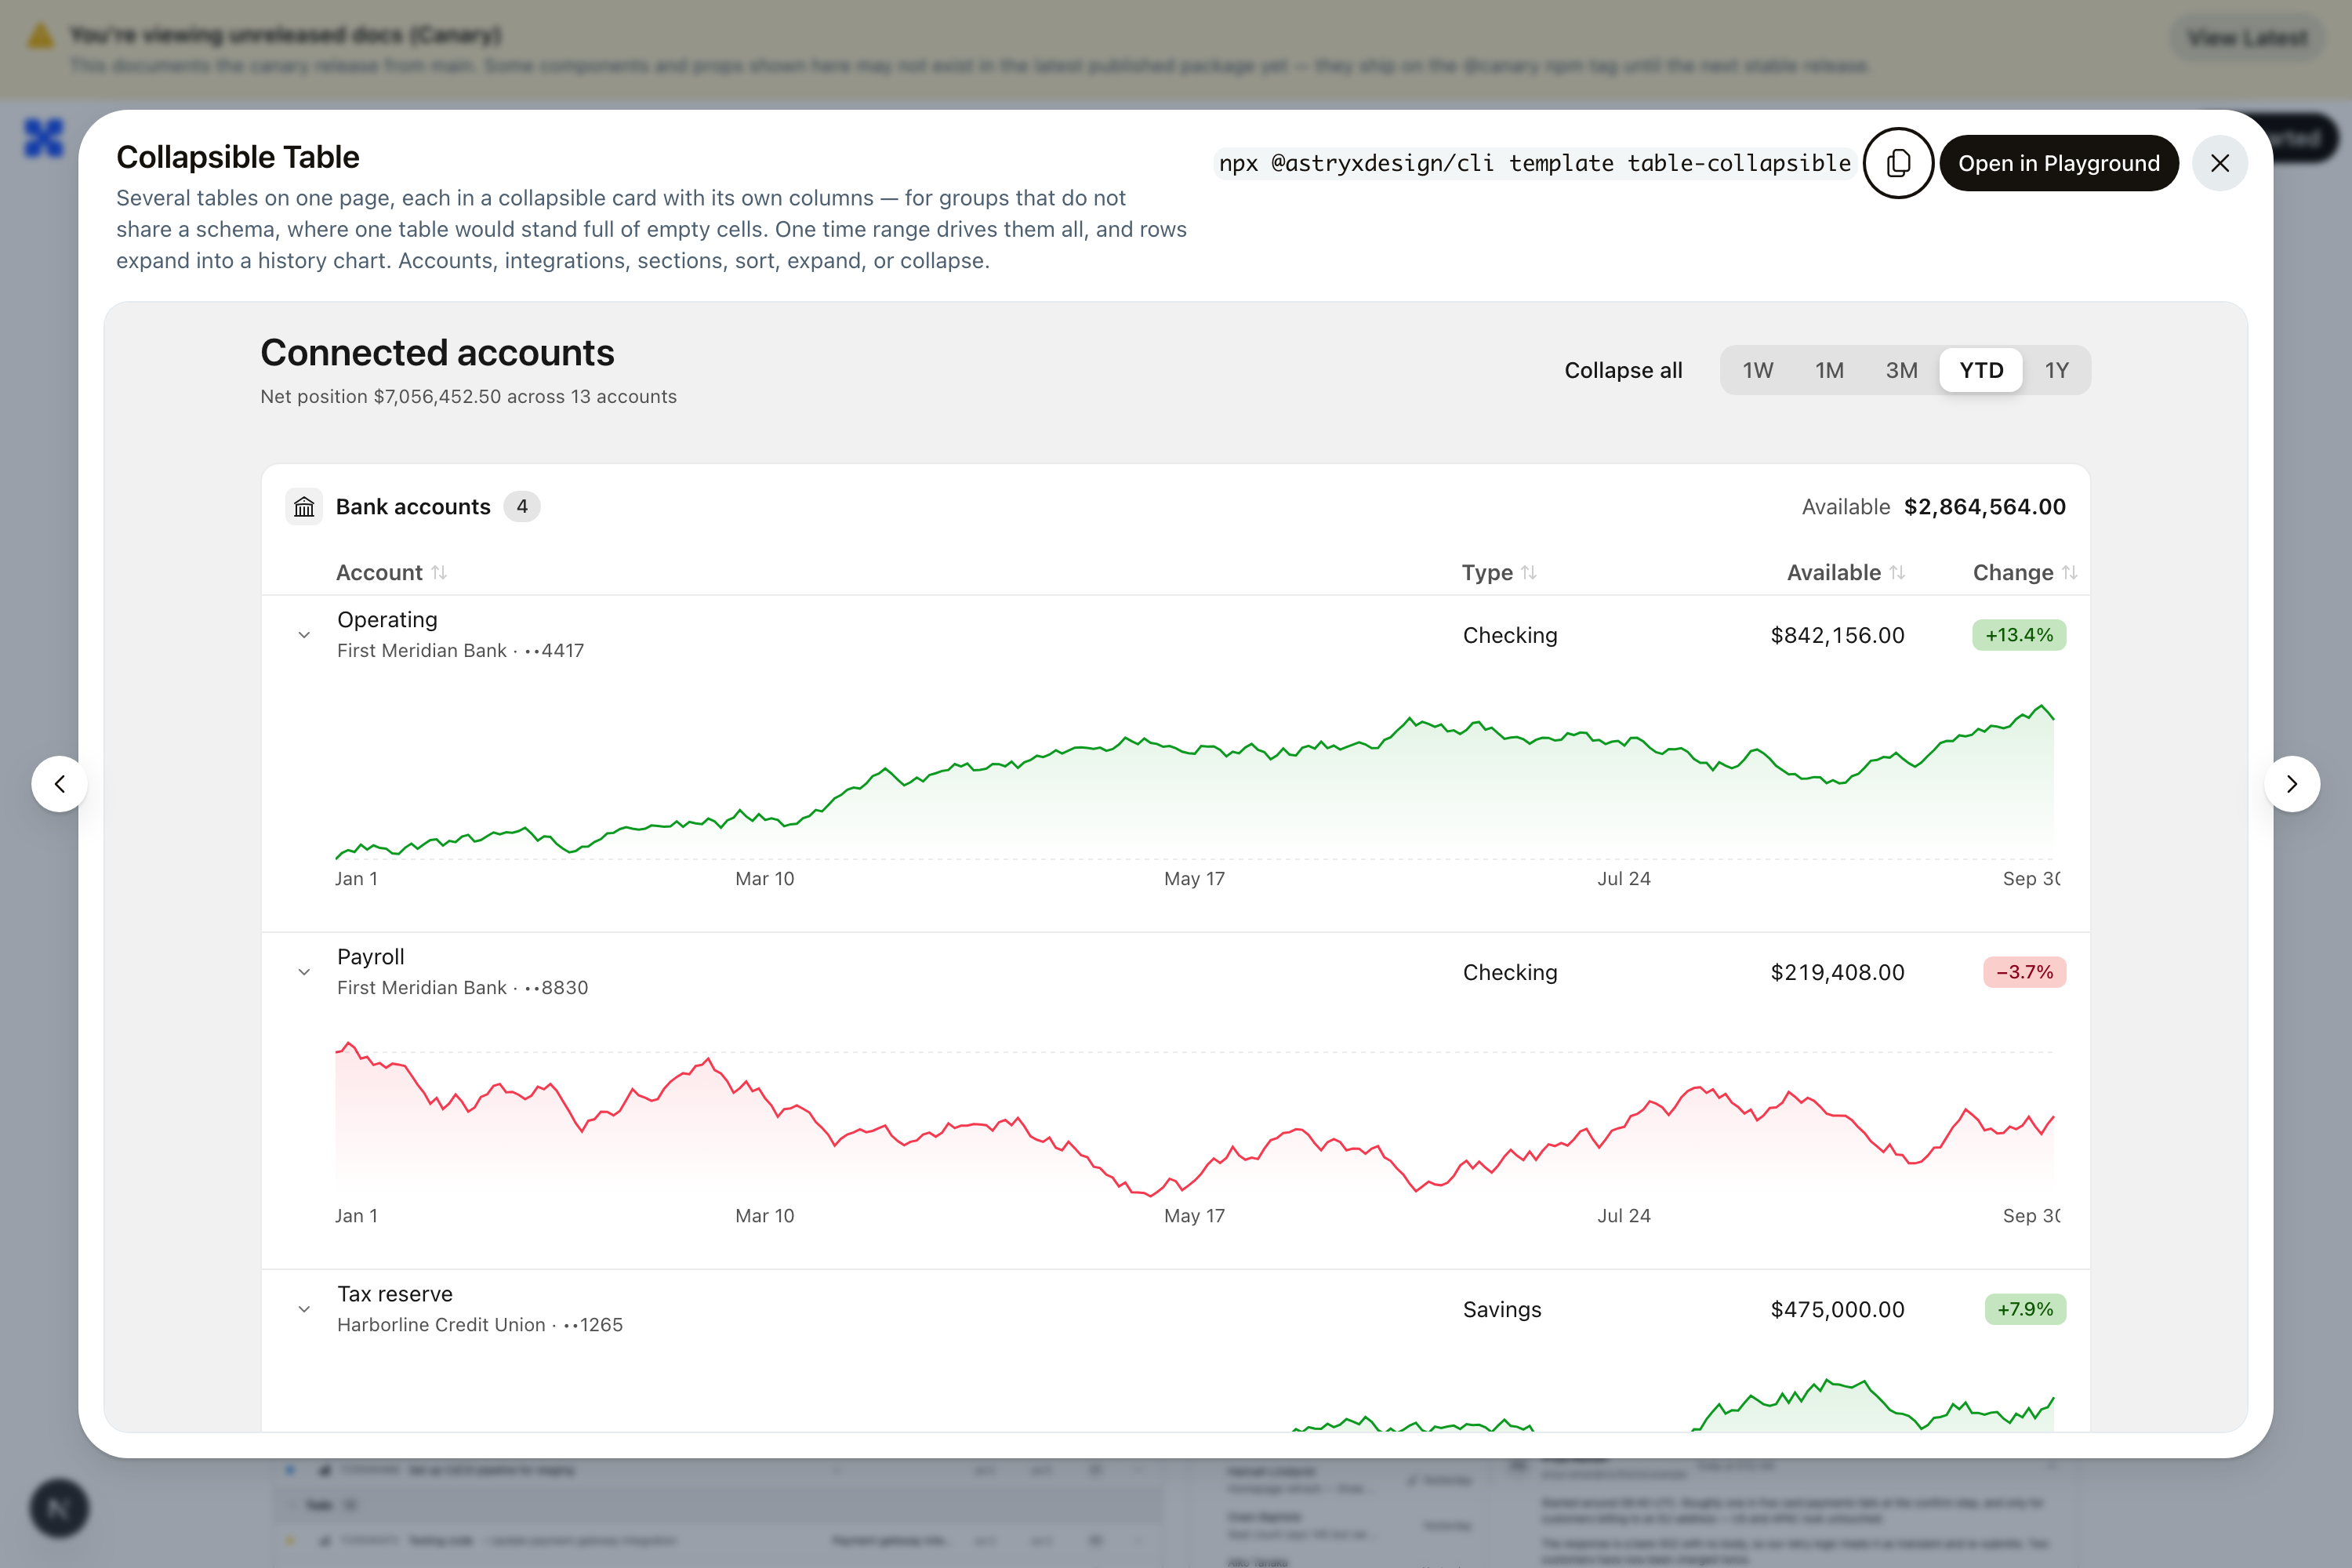Collapse the Payroll account row
The image size is (2352, 1568).
[x=304, y=972]
